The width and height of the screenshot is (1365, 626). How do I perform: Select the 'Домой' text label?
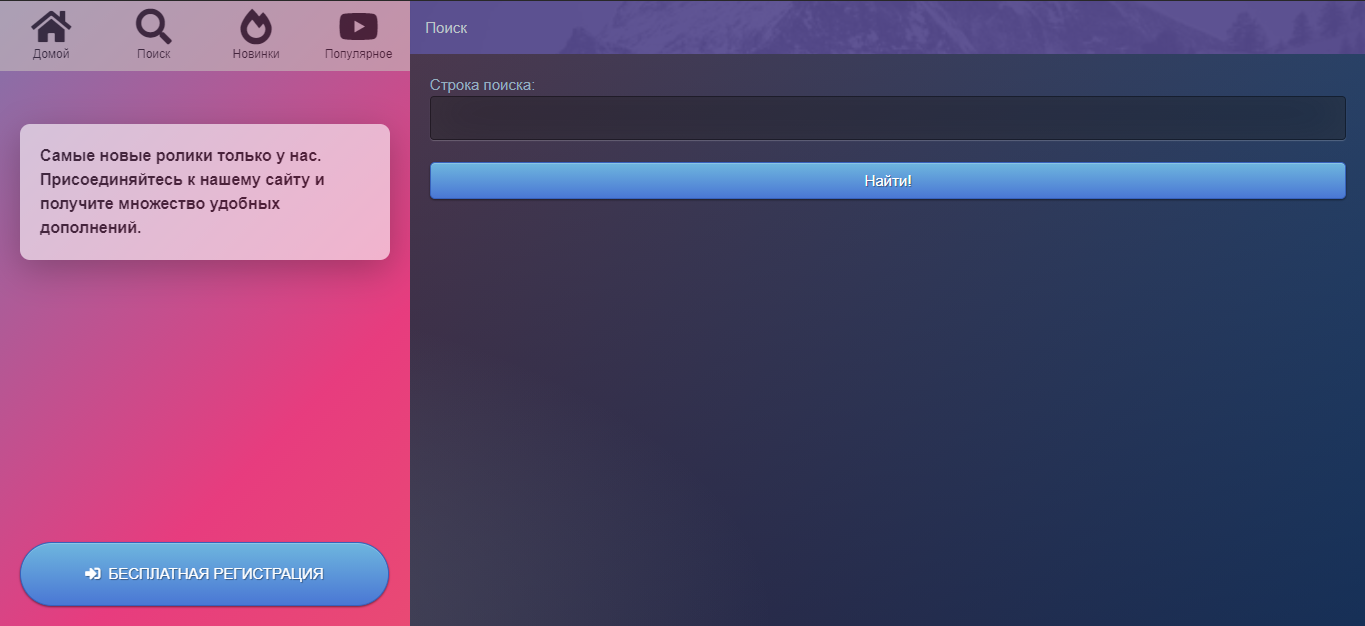pos(51,54)
